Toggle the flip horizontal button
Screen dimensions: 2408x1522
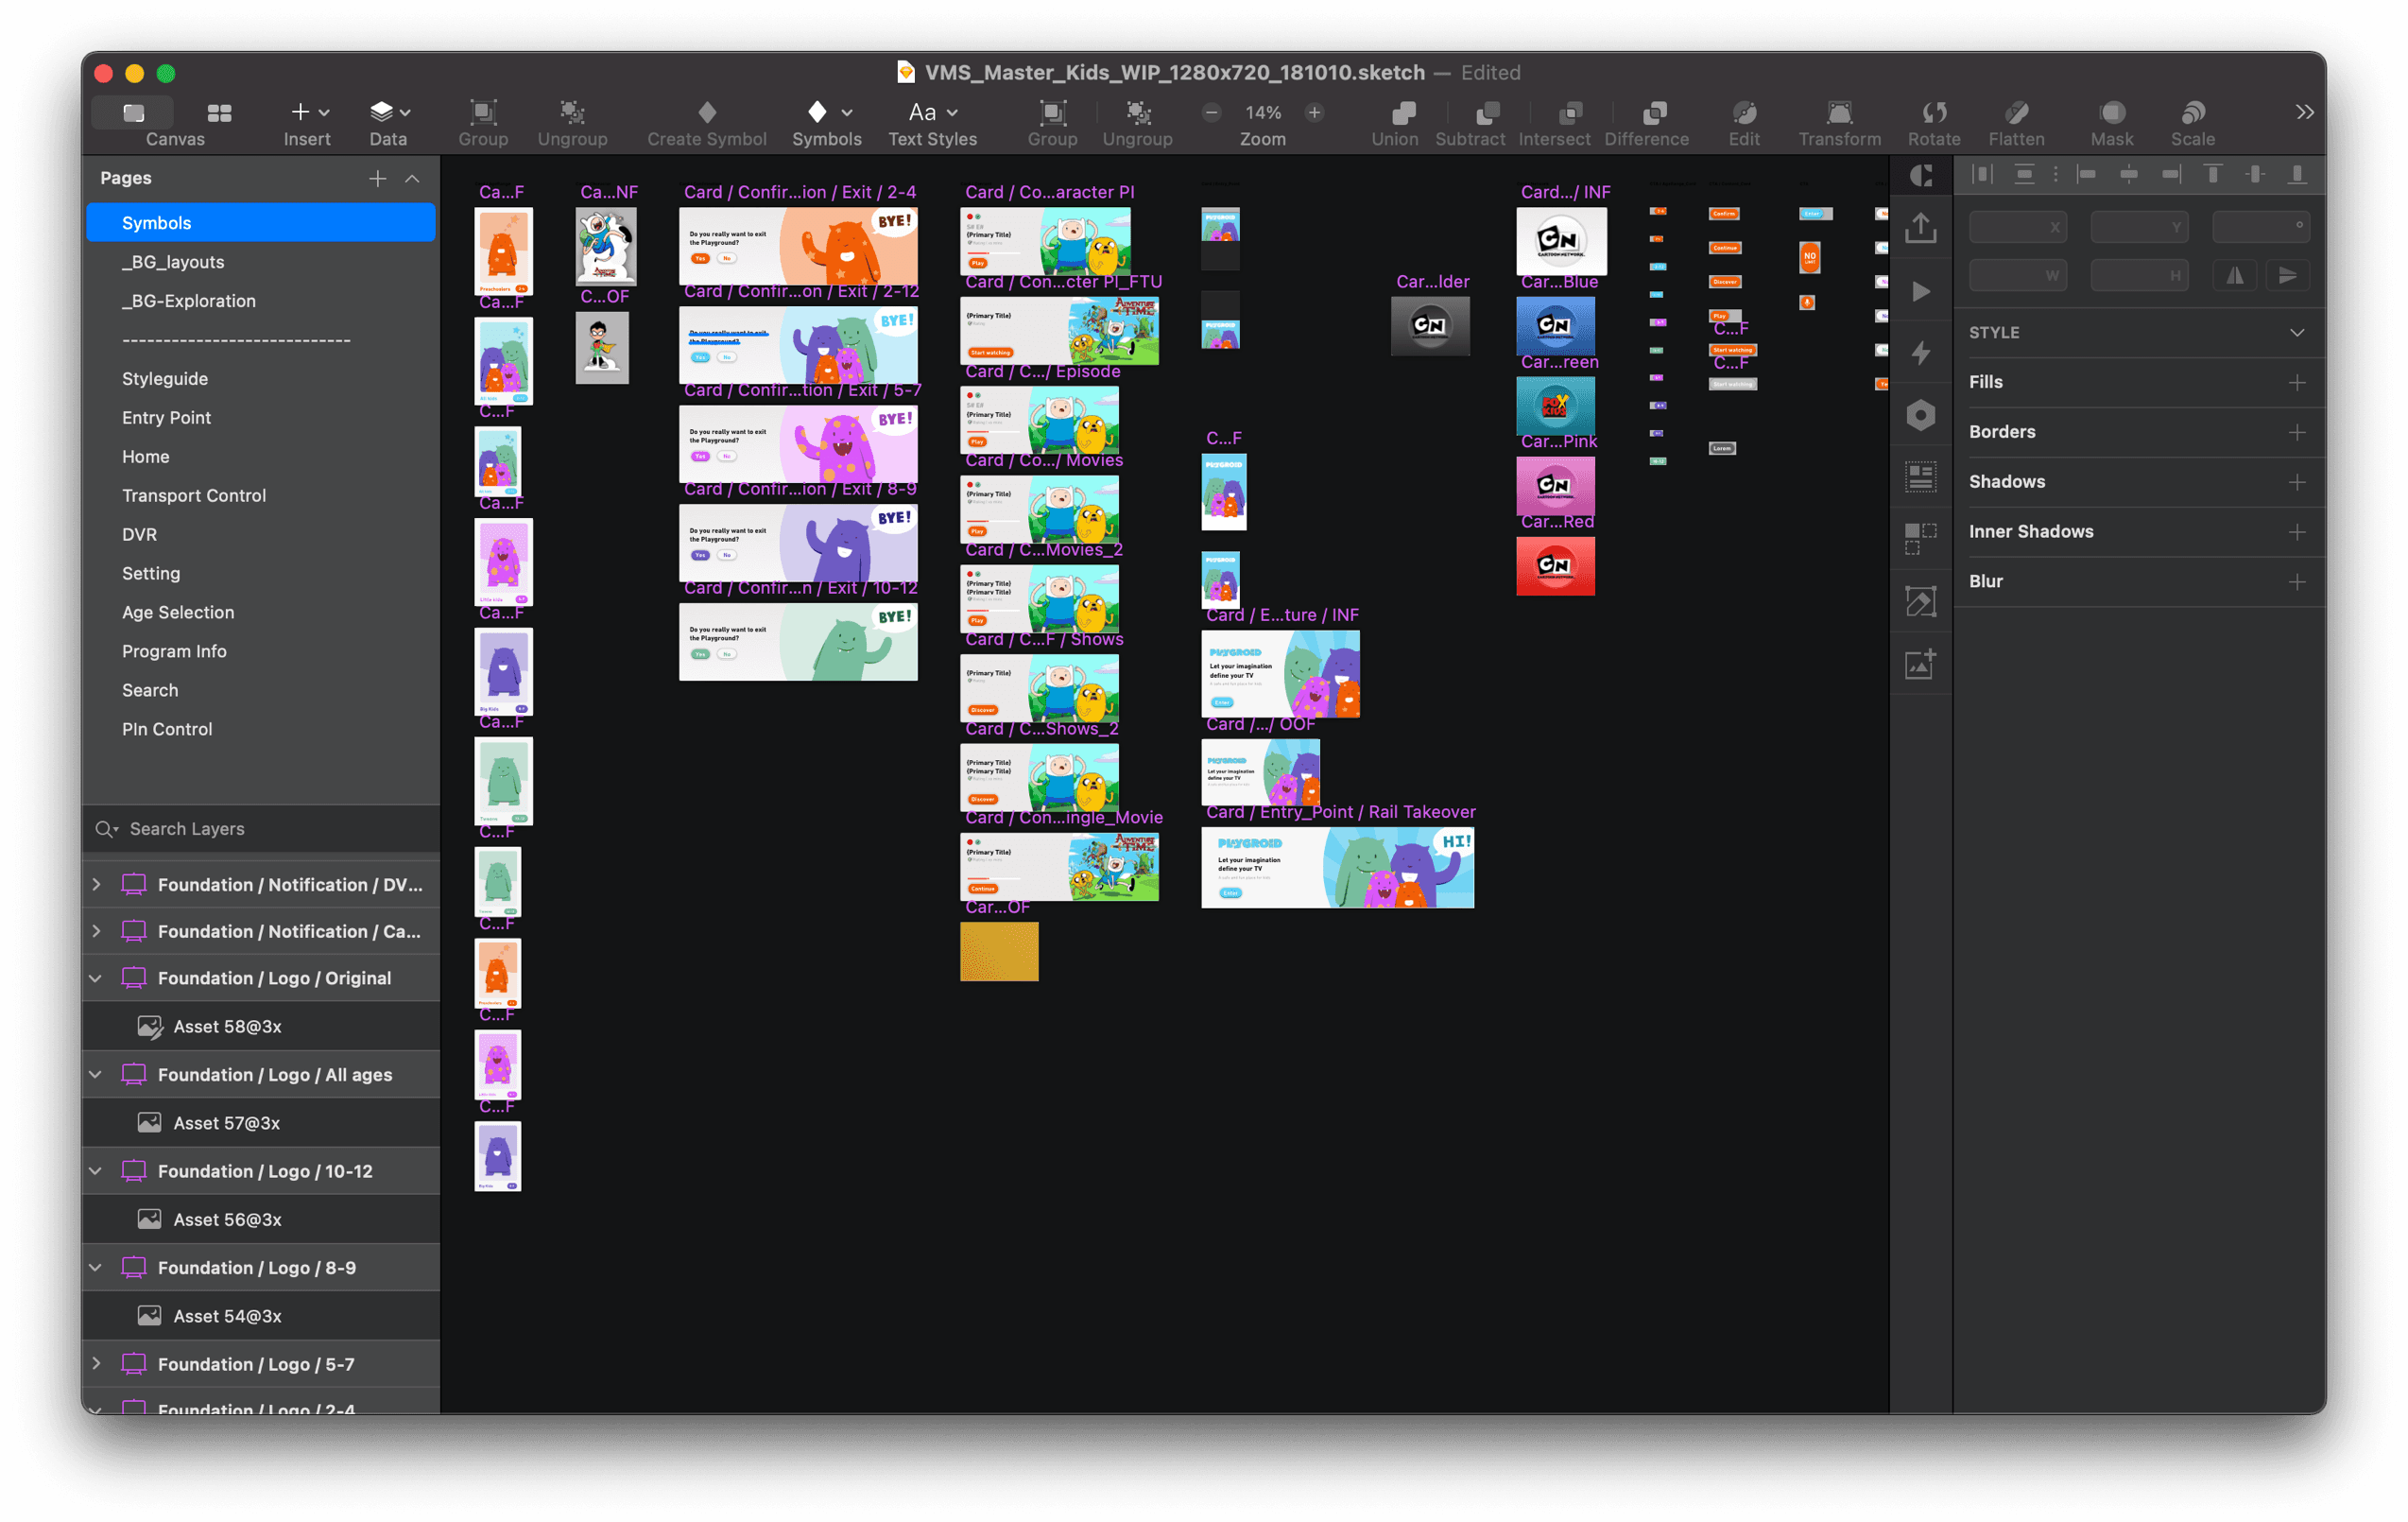click(2234, 275)
